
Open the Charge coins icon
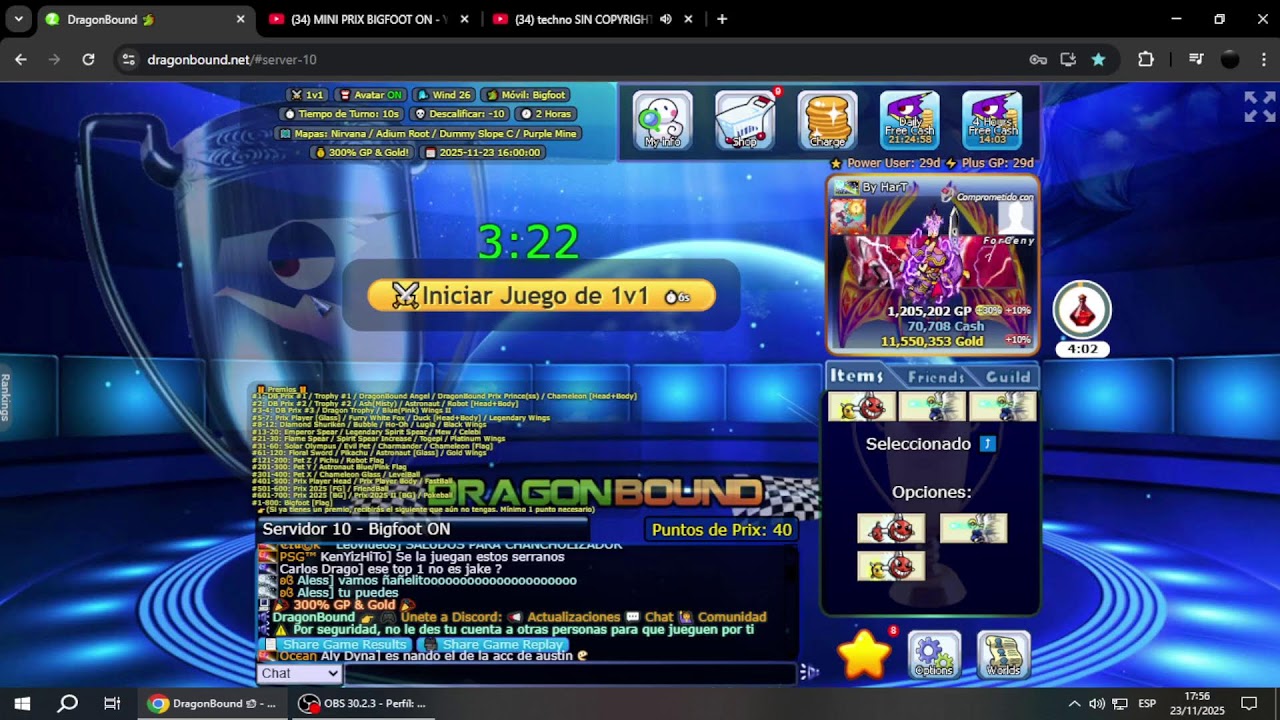click(827, 121)
